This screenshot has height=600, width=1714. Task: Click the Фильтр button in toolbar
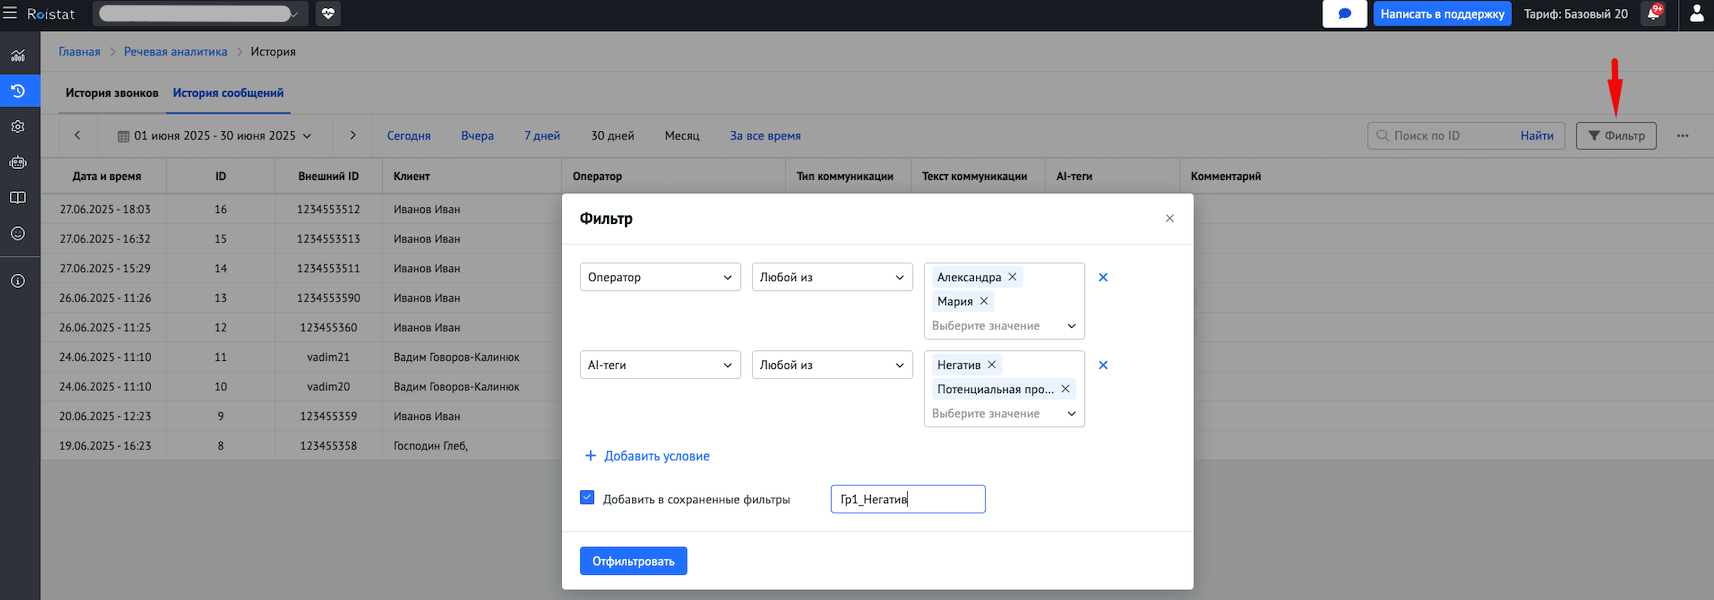click(x=1616, y=136)
